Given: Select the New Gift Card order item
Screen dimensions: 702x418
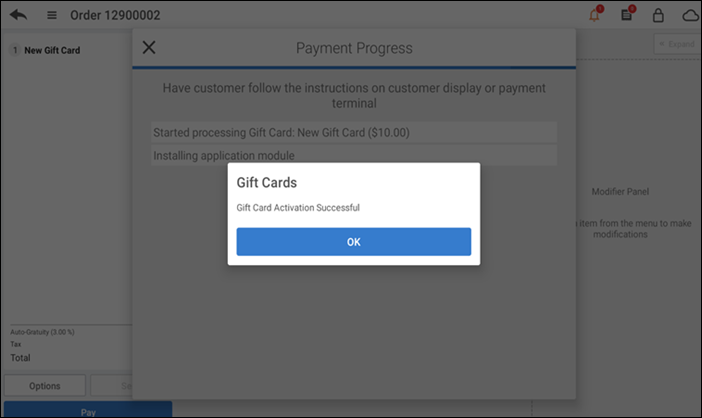Looking at the screenshot, I should tap(52, 50).
